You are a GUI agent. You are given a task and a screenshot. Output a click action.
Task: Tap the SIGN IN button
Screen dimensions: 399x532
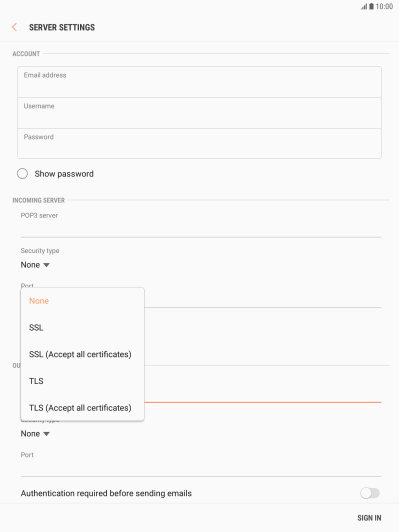pyautogui.click(x=369, y=518)
